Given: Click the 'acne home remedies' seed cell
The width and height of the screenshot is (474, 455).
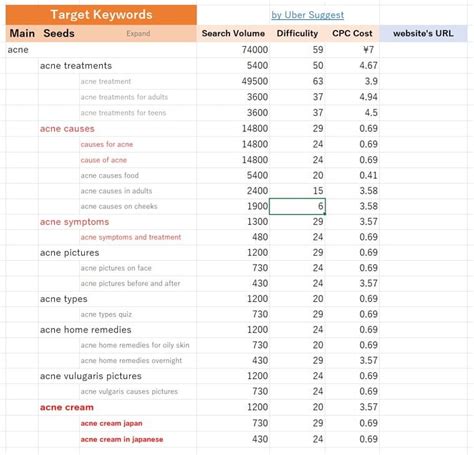Looking at the screenshot, I should click(x=85, y=330).
